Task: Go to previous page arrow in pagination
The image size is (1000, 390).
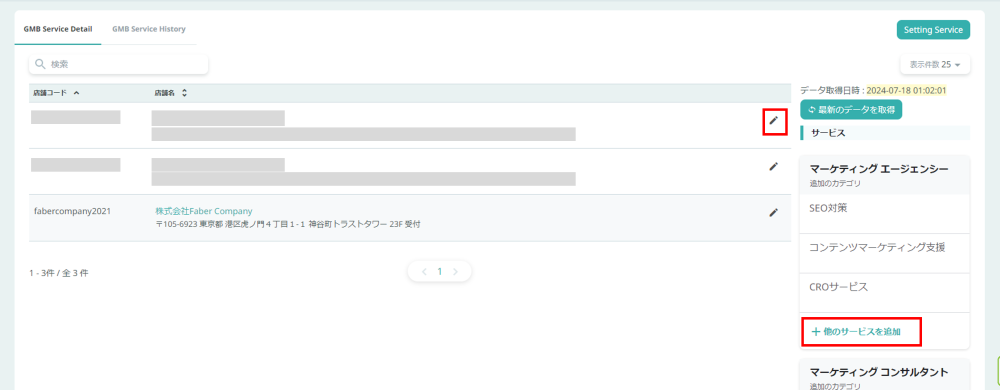Action: 424,271
